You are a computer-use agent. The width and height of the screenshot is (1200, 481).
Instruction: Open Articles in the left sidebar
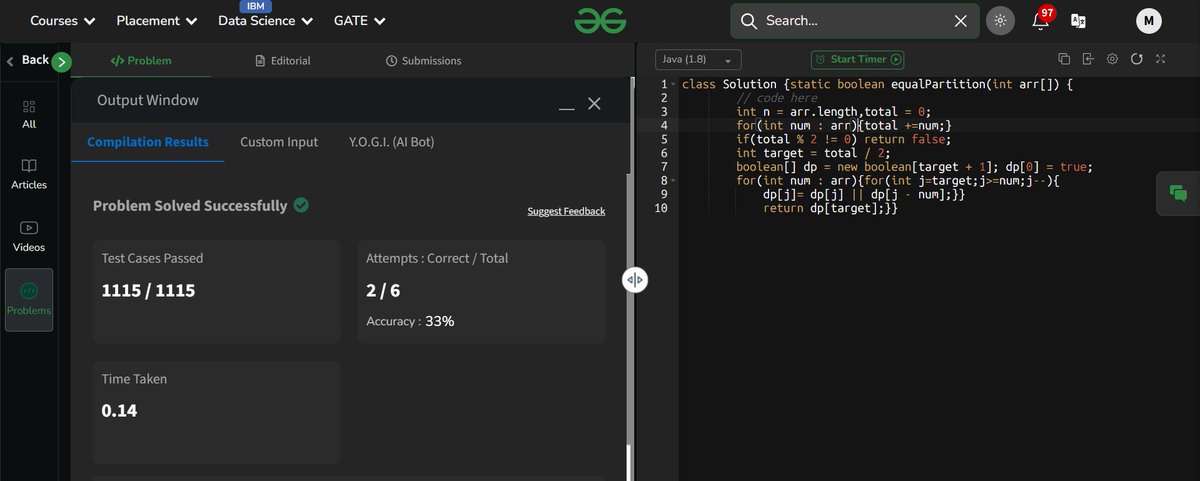click(29, 174)
